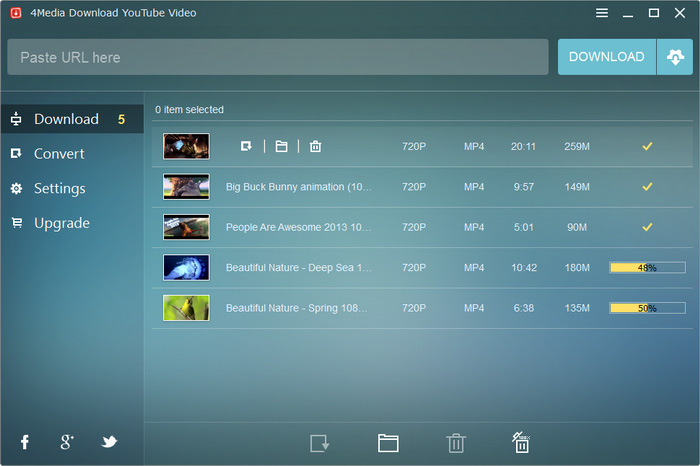The width and height of the screenshot is (700, 466).
Task: Select the Spring video thumbnail
Action: [x=186, y=308]
